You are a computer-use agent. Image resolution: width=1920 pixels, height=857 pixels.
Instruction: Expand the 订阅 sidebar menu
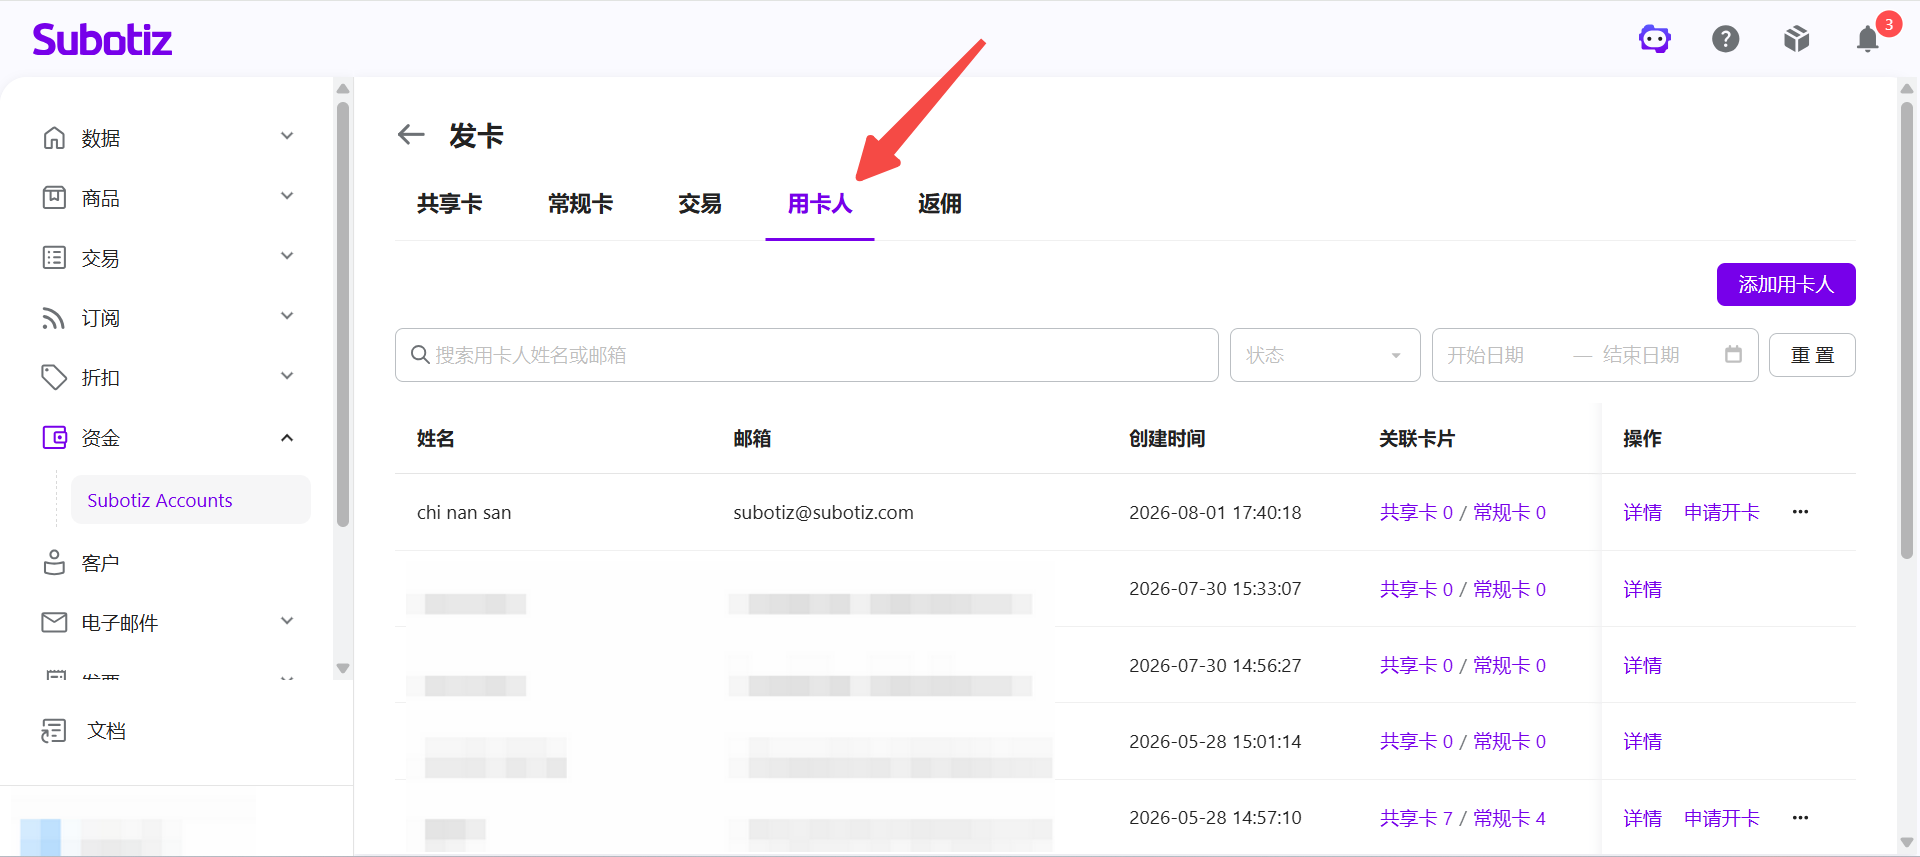click(x=287, y=316)
